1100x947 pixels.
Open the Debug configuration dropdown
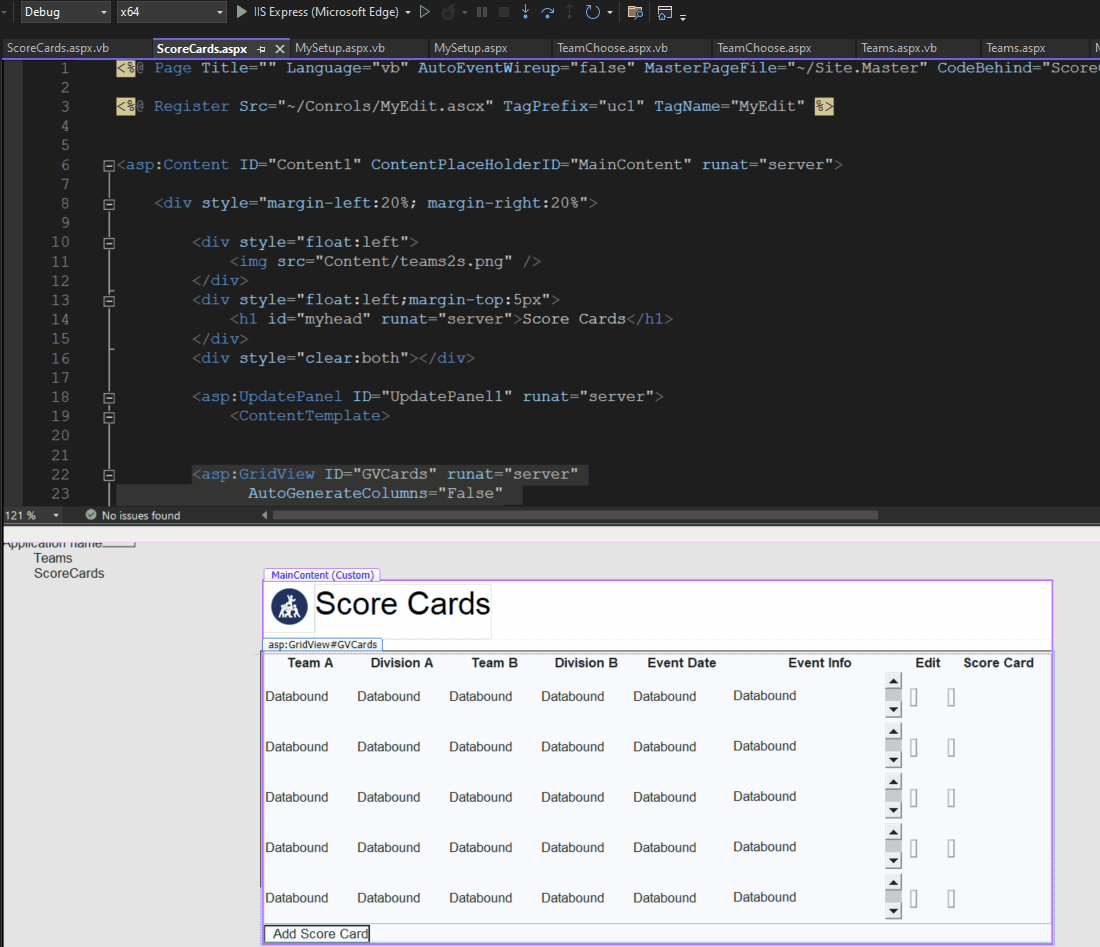tap(65, 12)
